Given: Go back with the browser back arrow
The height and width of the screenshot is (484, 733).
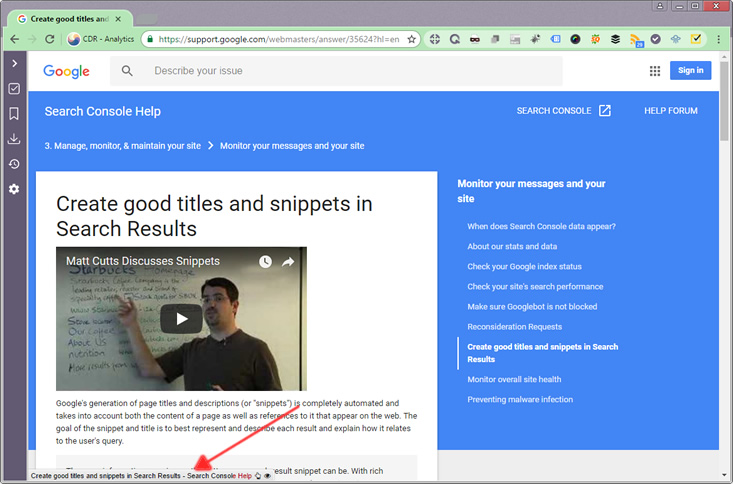Looking at the screenshot, I should pos(14,39).
